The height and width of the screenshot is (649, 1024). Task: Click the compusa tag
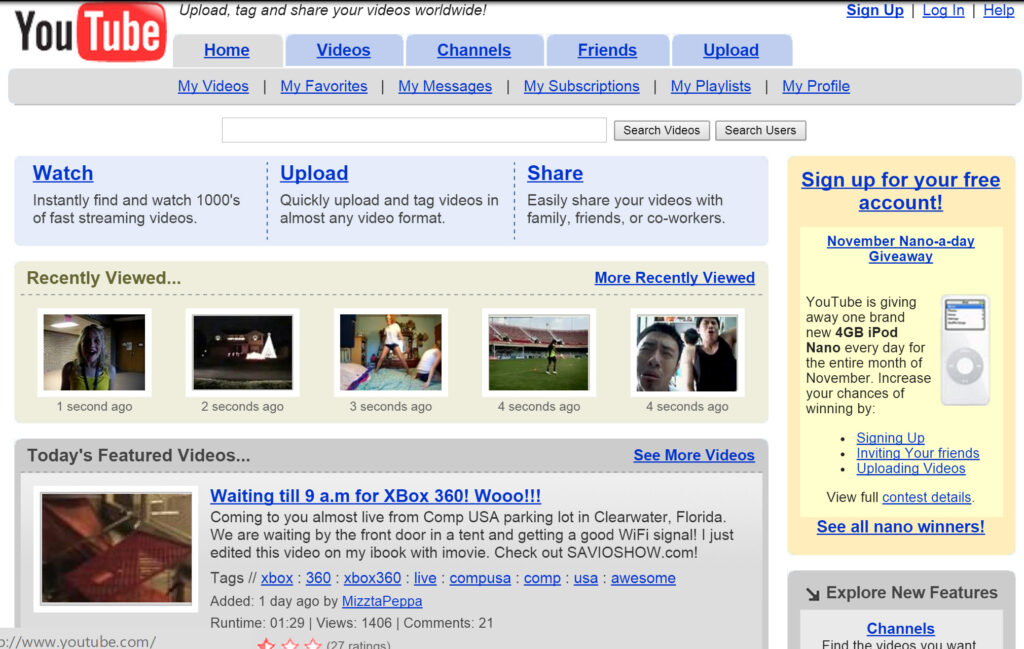point(480,578)
